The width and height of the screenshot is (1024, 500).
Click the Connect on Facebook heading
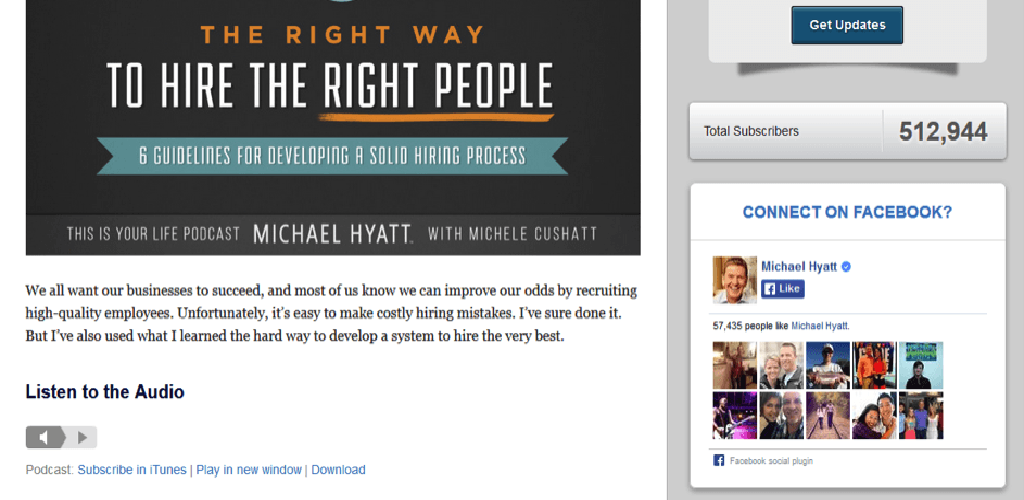[x=847, y=212]
